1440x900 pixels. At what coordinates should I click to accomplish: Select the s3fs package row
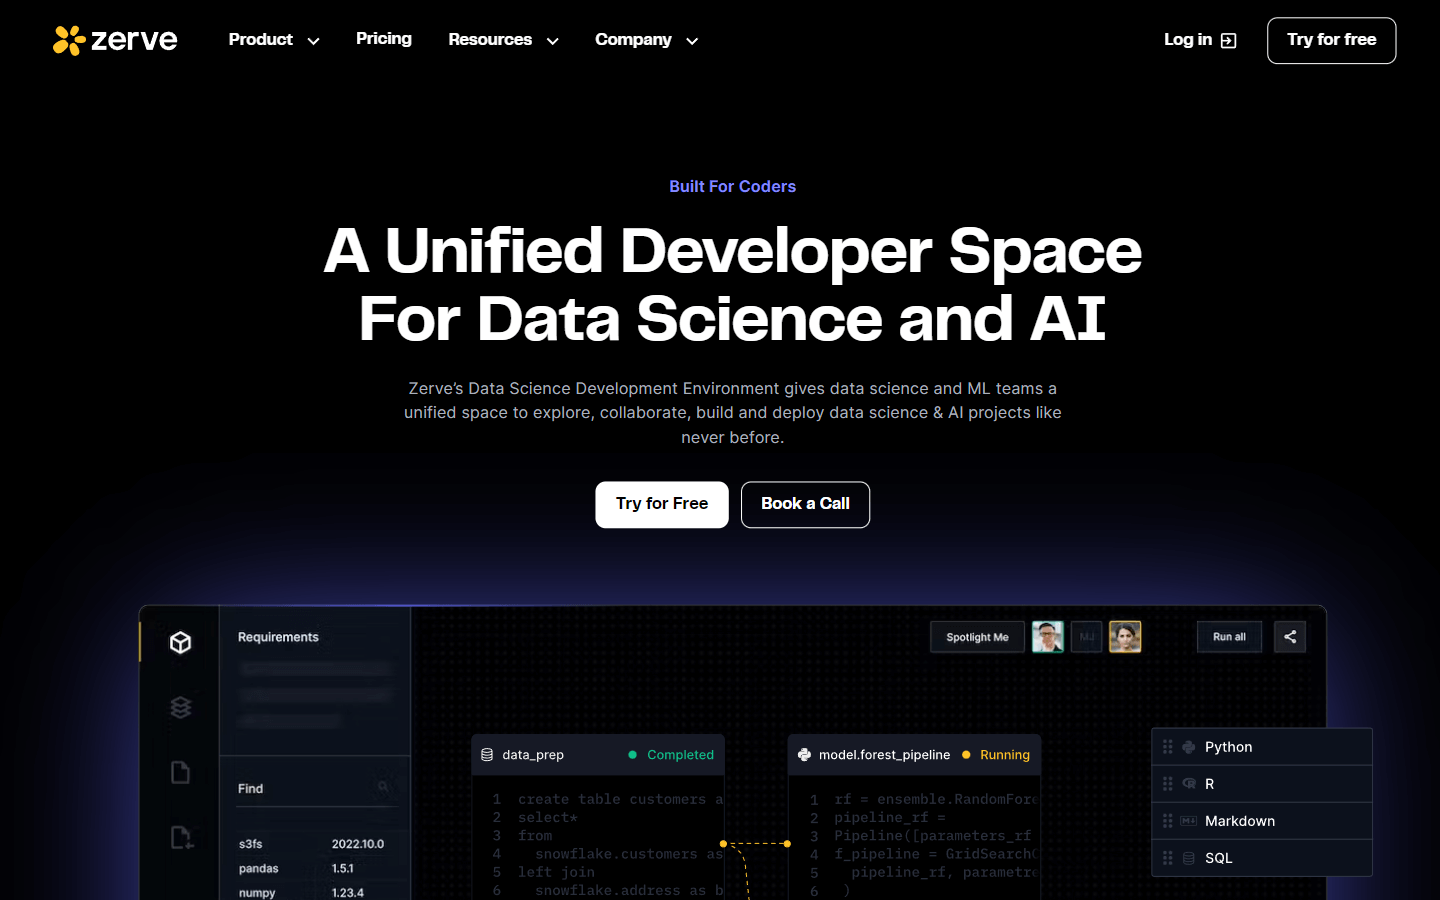312,844
